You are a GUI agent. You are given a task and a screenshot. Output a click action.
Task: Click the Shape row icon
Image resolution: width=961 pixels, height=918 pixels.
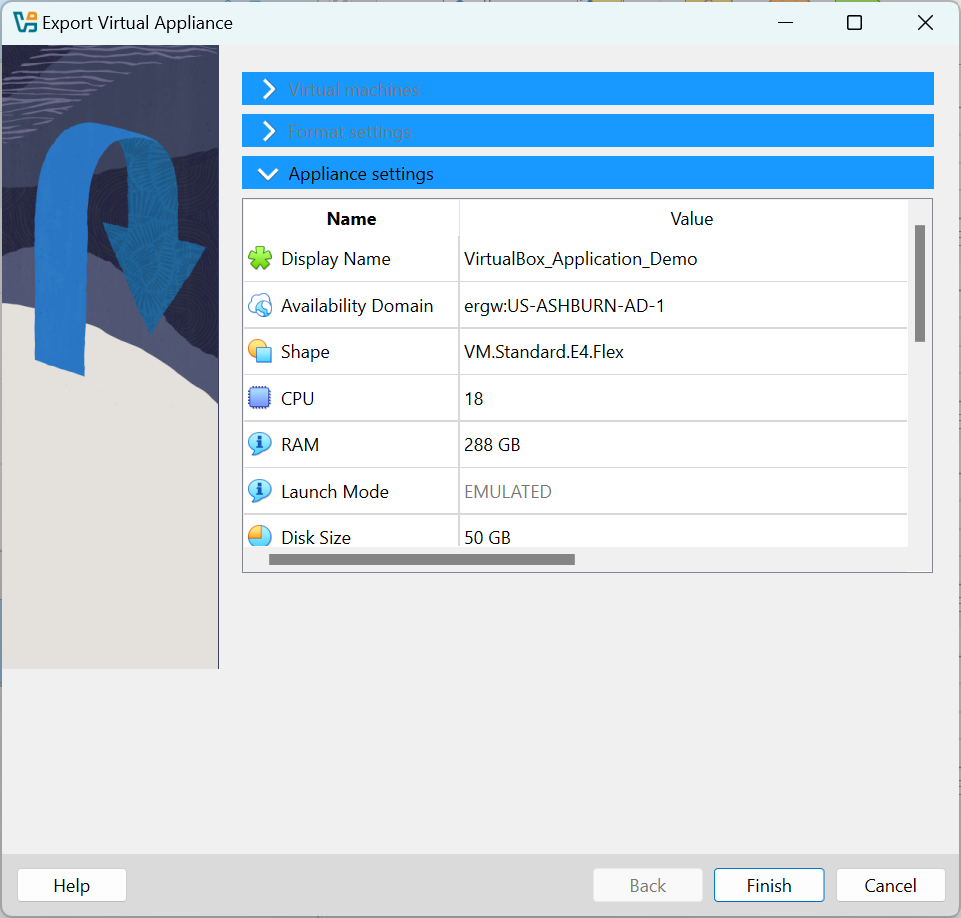point(260,351)
